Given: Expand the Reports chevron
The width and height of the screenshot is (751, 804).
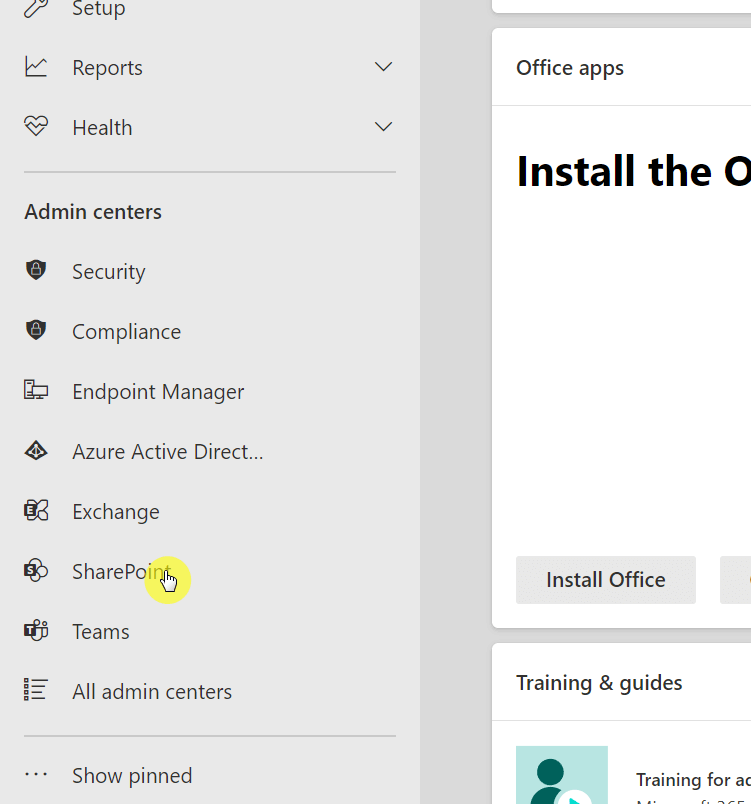Looking at the screenshot, I should 383,67.
